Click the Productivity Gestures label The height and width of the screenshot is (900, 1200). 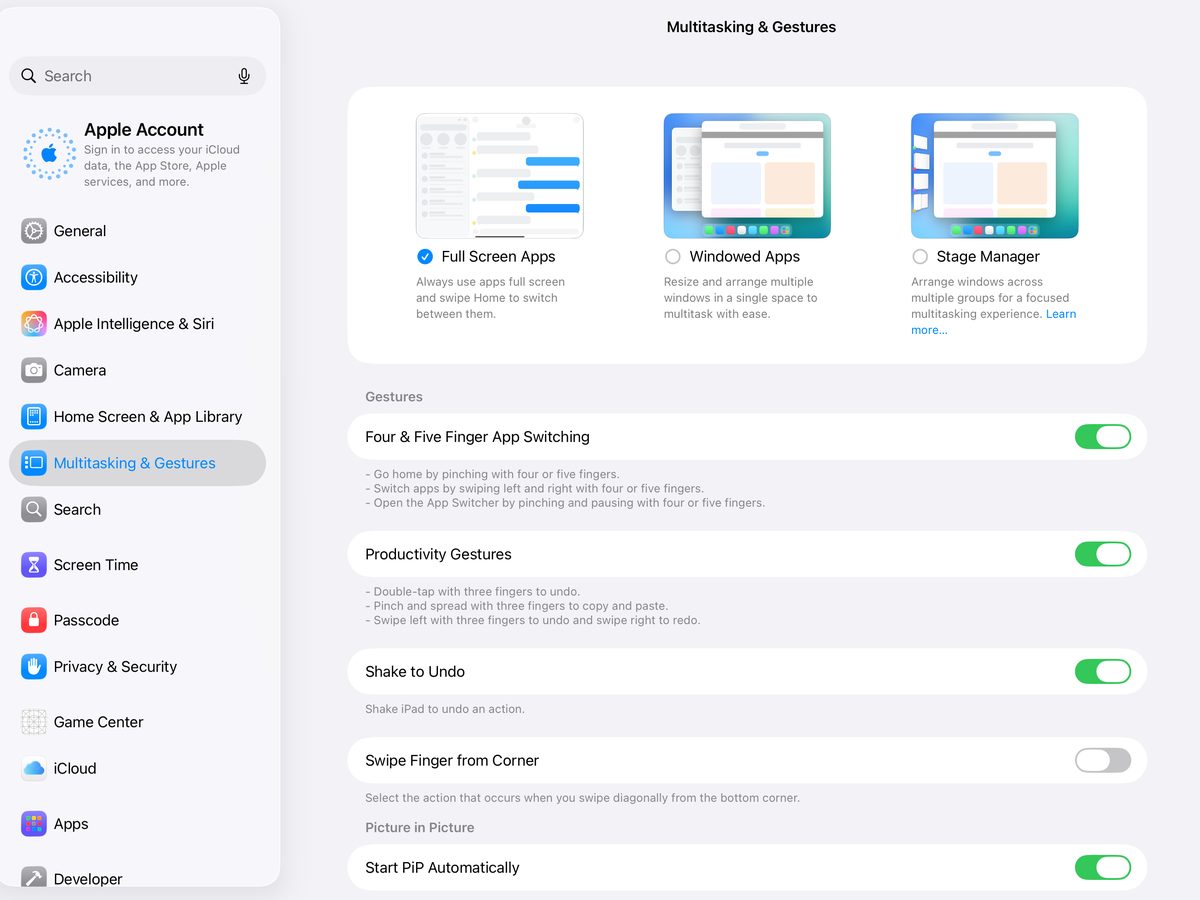[x=438, y=554]
